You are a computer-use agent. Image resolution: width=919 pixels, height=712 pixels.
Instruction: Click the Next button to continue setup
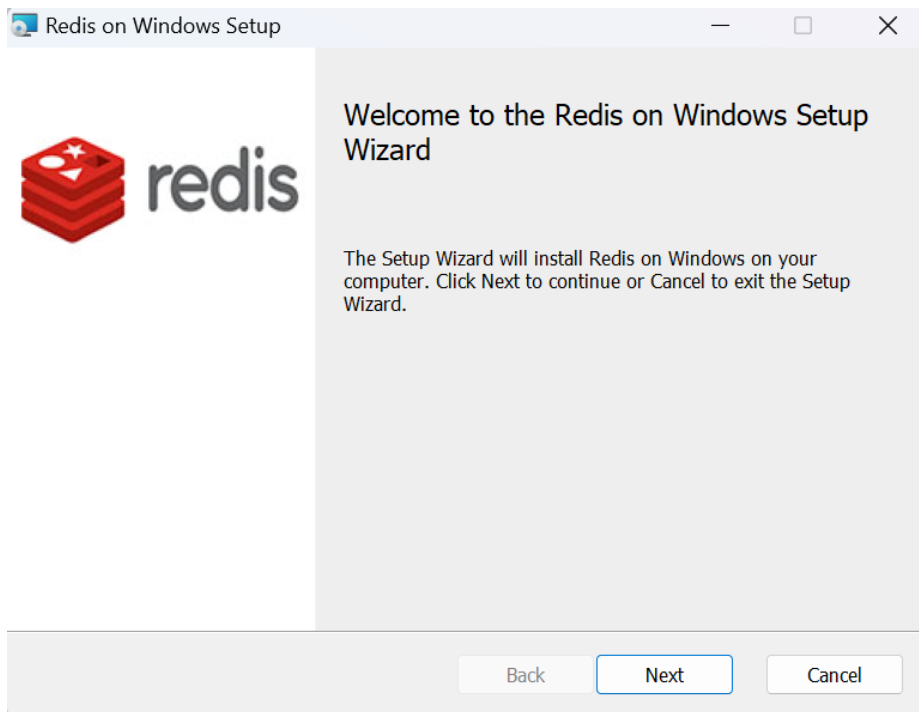pyautogui.click(x=664, y=674)
